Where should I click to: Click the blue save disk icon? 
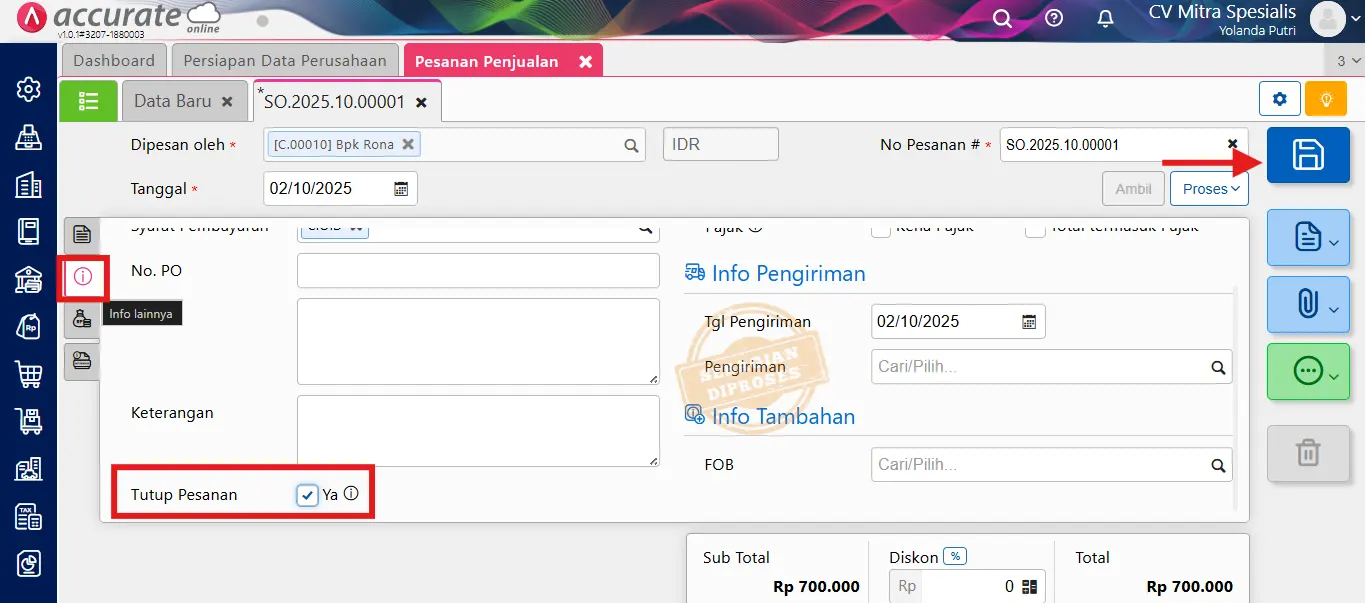(x=1308, y=156)
